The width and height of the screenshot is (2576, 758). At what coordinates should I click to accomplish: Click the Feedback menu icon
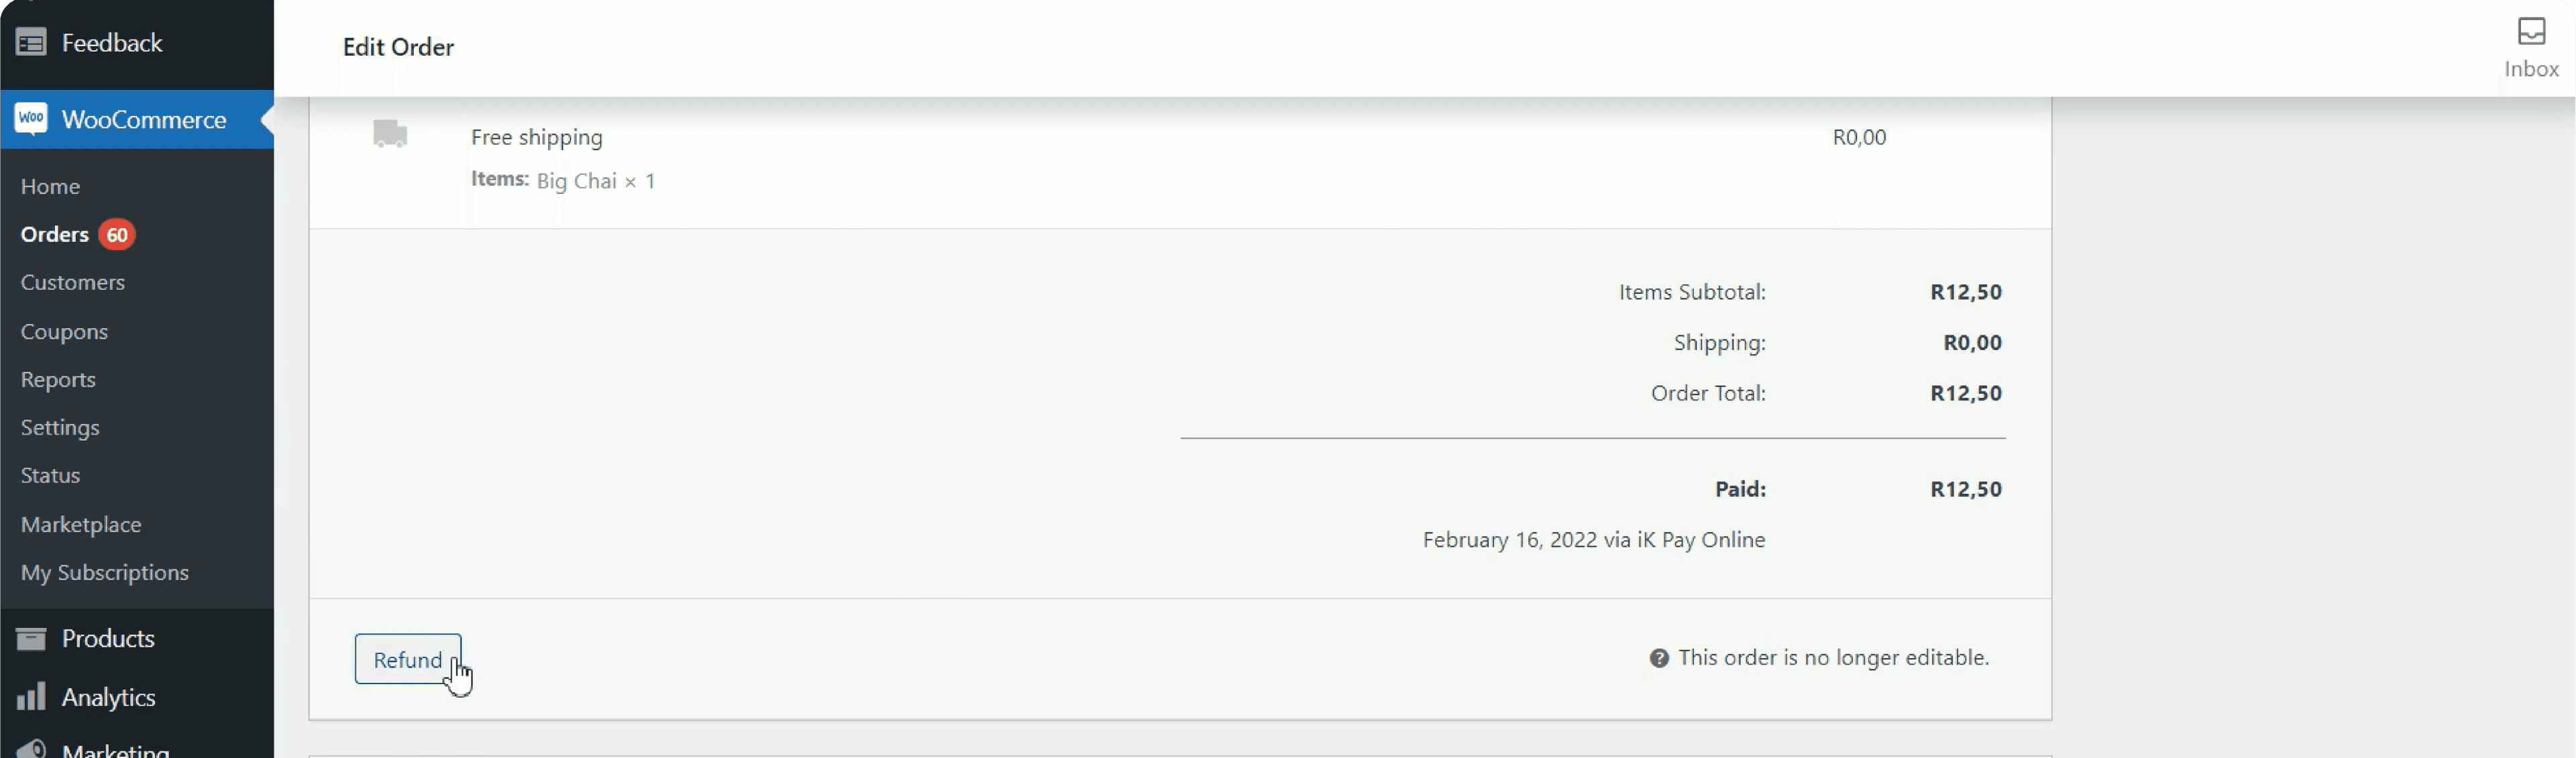(31, 43)
